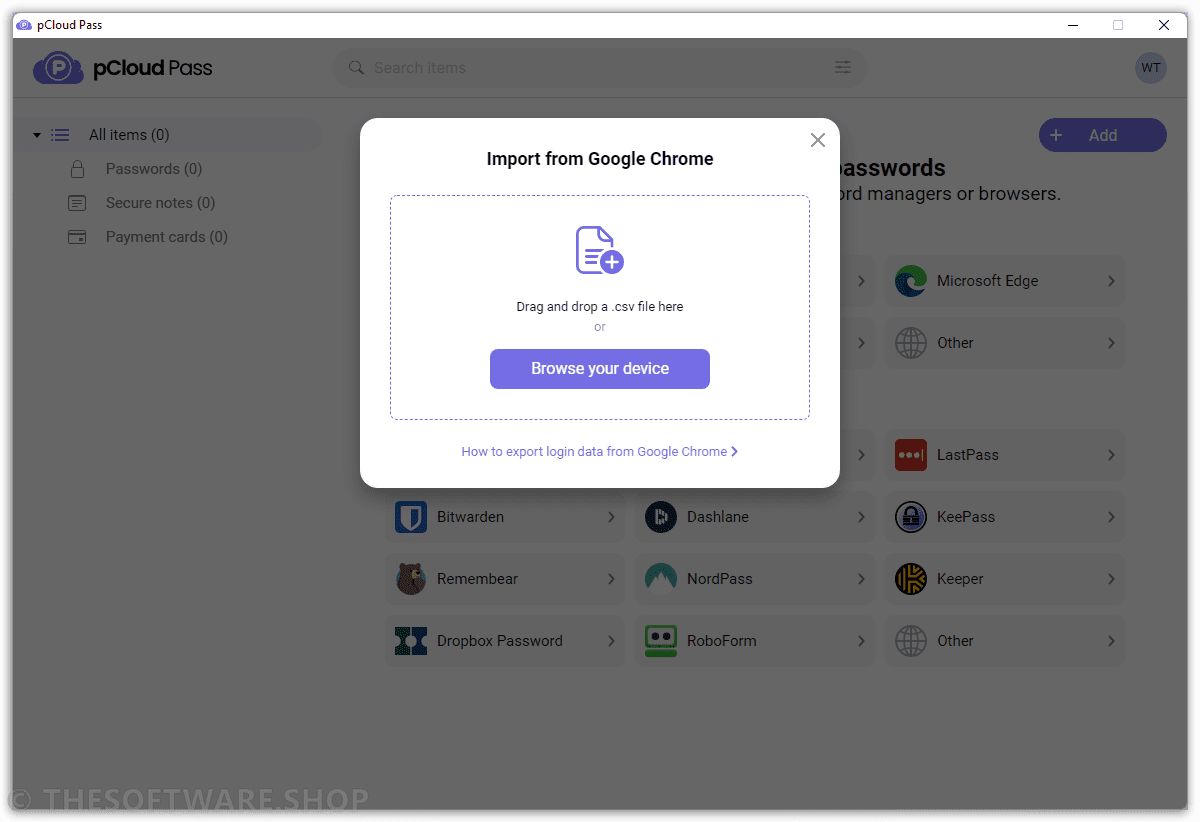Click the globe icon beside upper Other
Image resolution: width=1200 pixels, height=822 pixels.
(911, 343)
